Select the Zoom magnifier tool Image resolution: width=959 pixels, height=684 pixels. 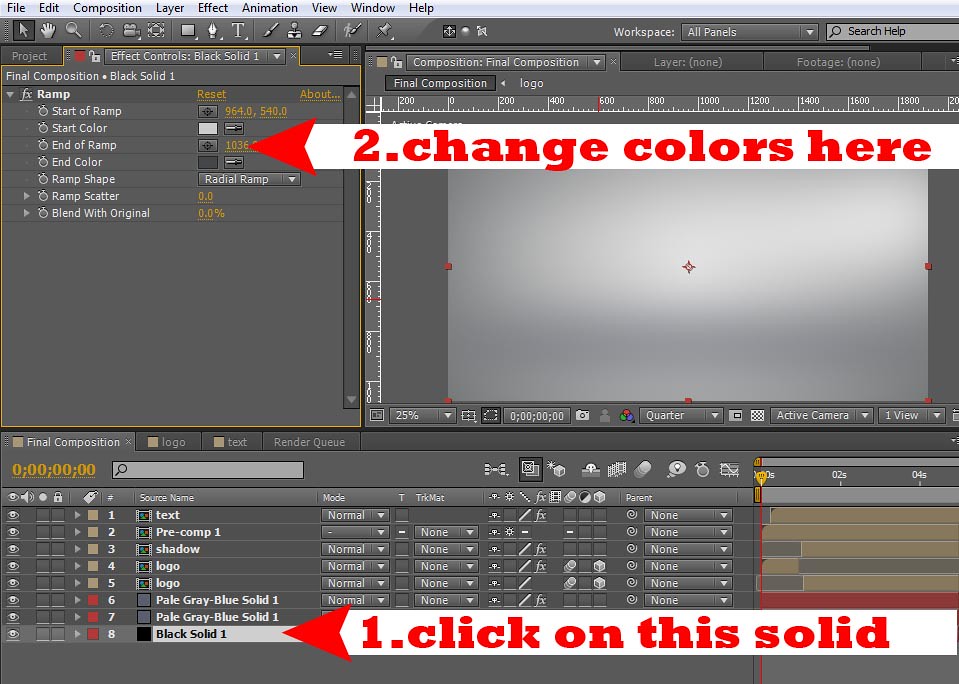(x=73, y=31)
